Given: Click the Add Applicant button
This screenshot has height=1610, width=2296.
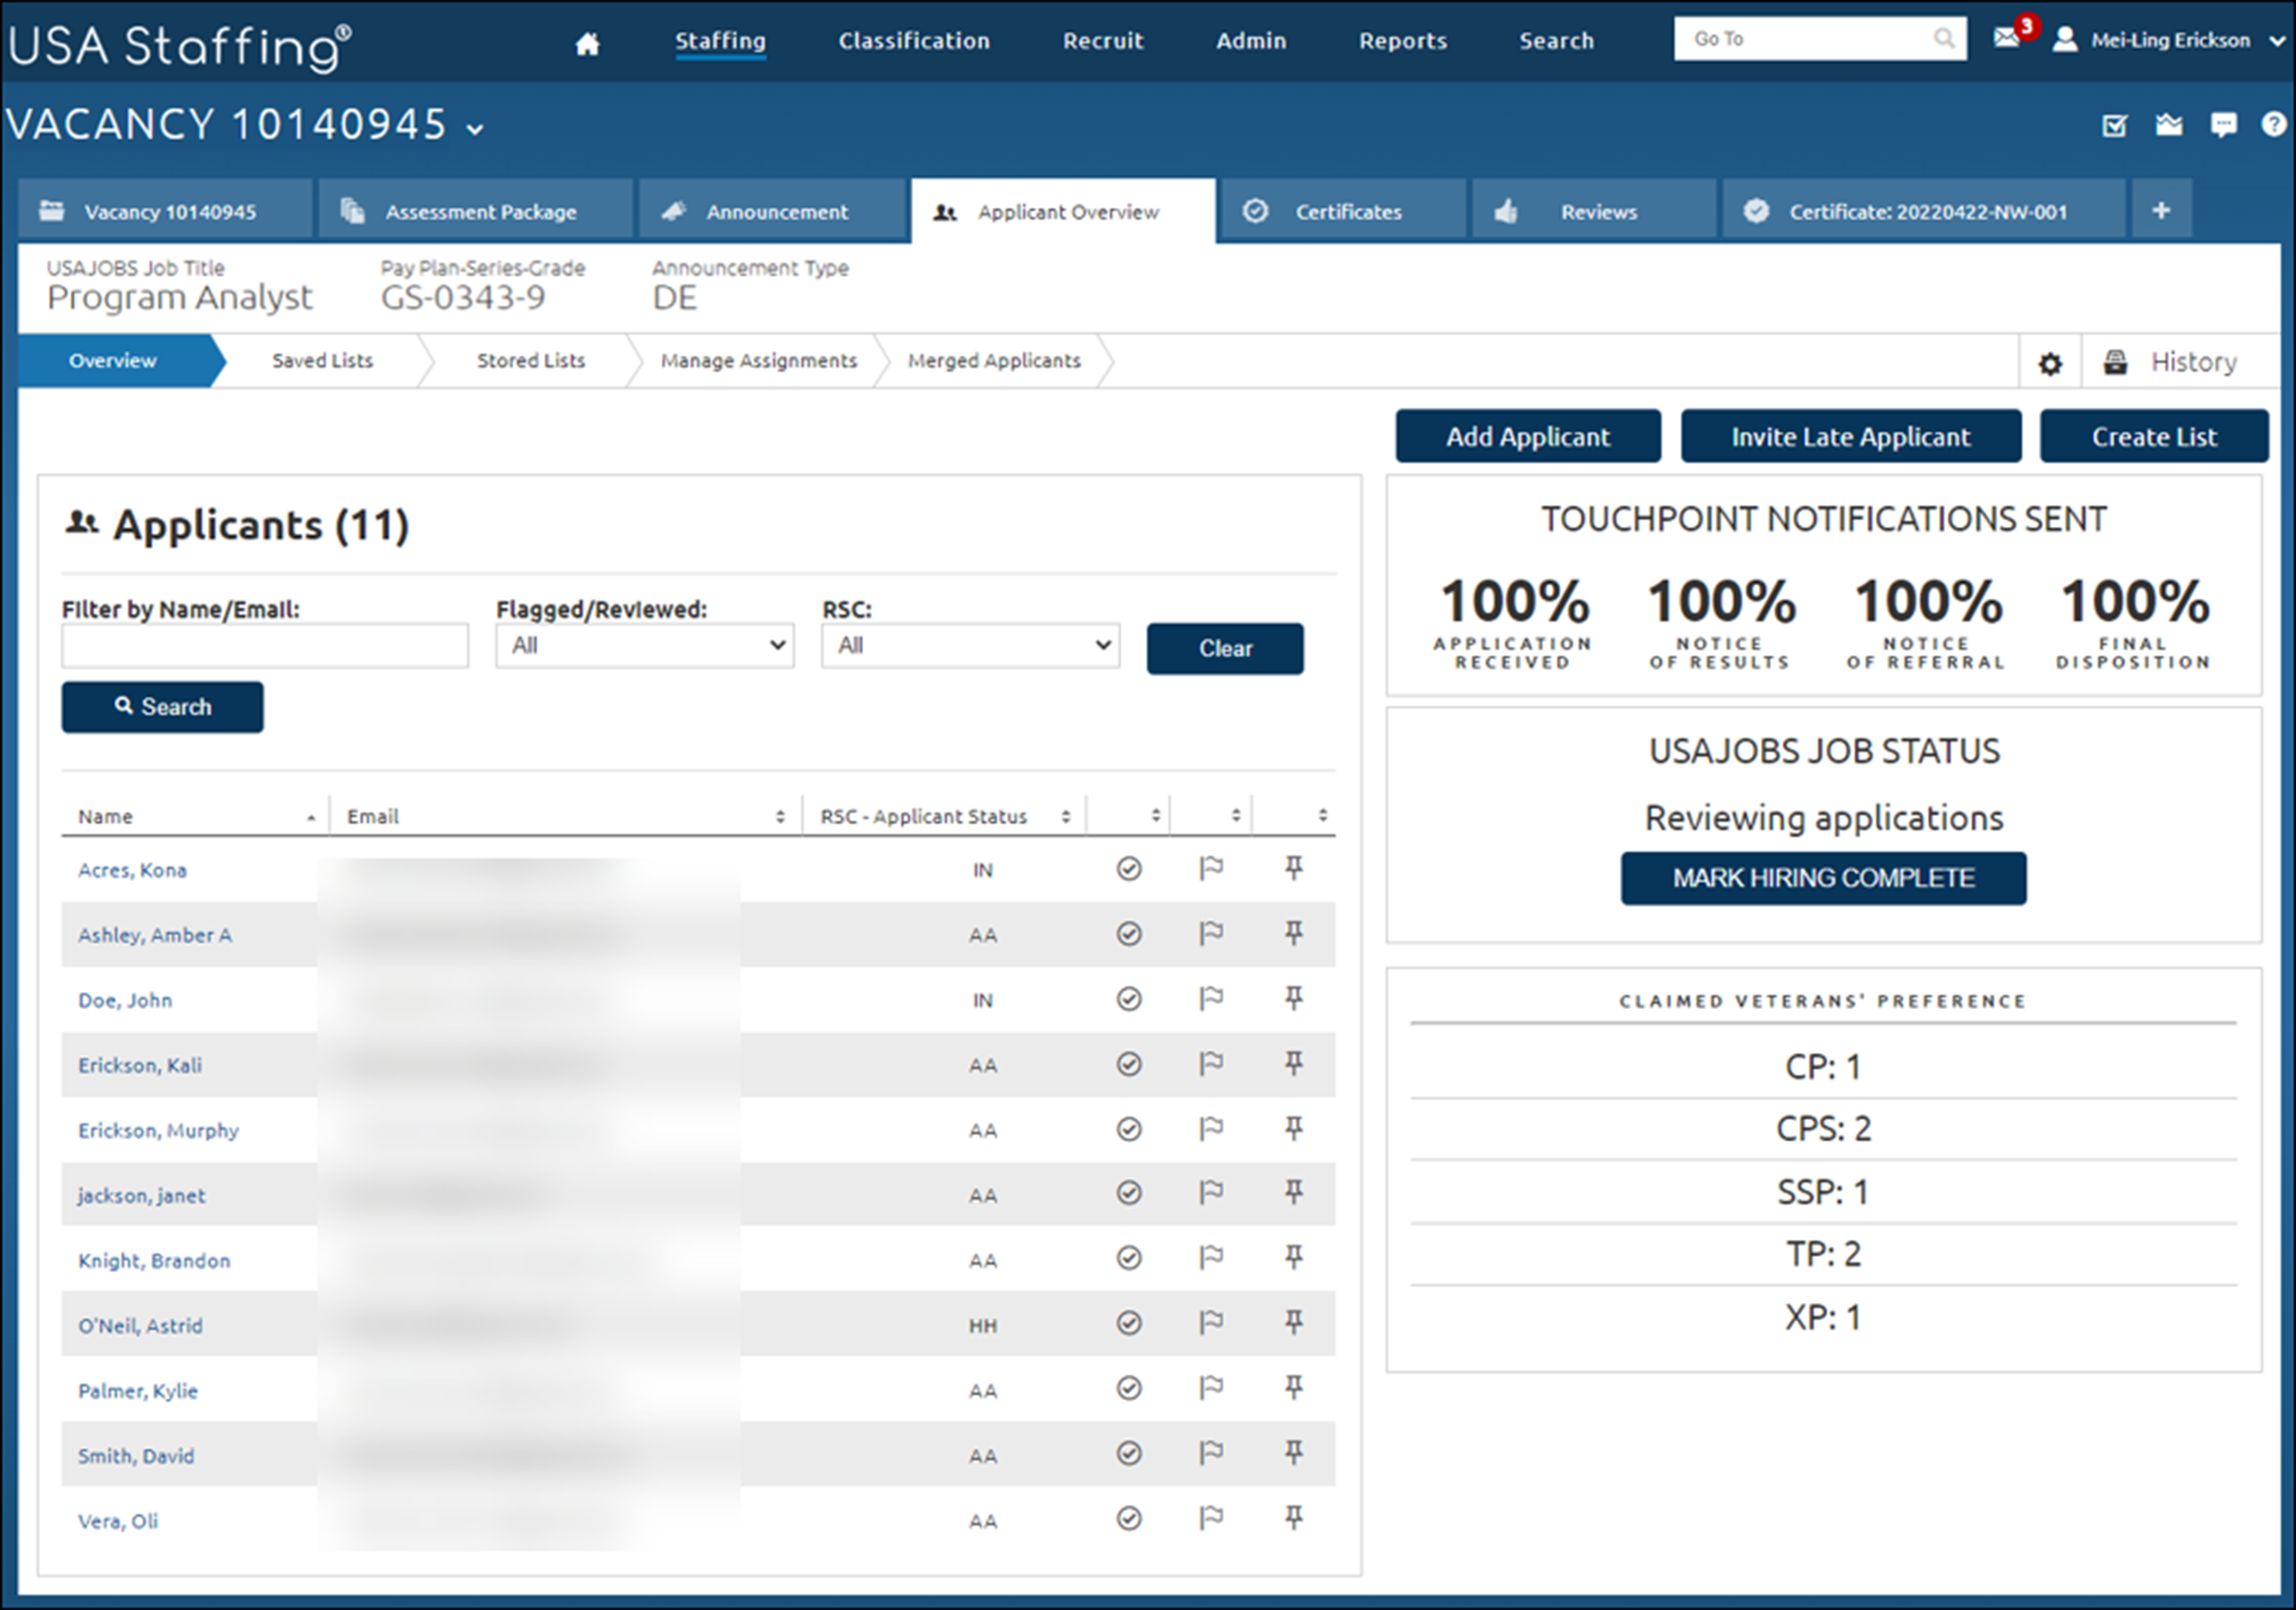Looking at the screenshot, I should (x=1528, y=436).
